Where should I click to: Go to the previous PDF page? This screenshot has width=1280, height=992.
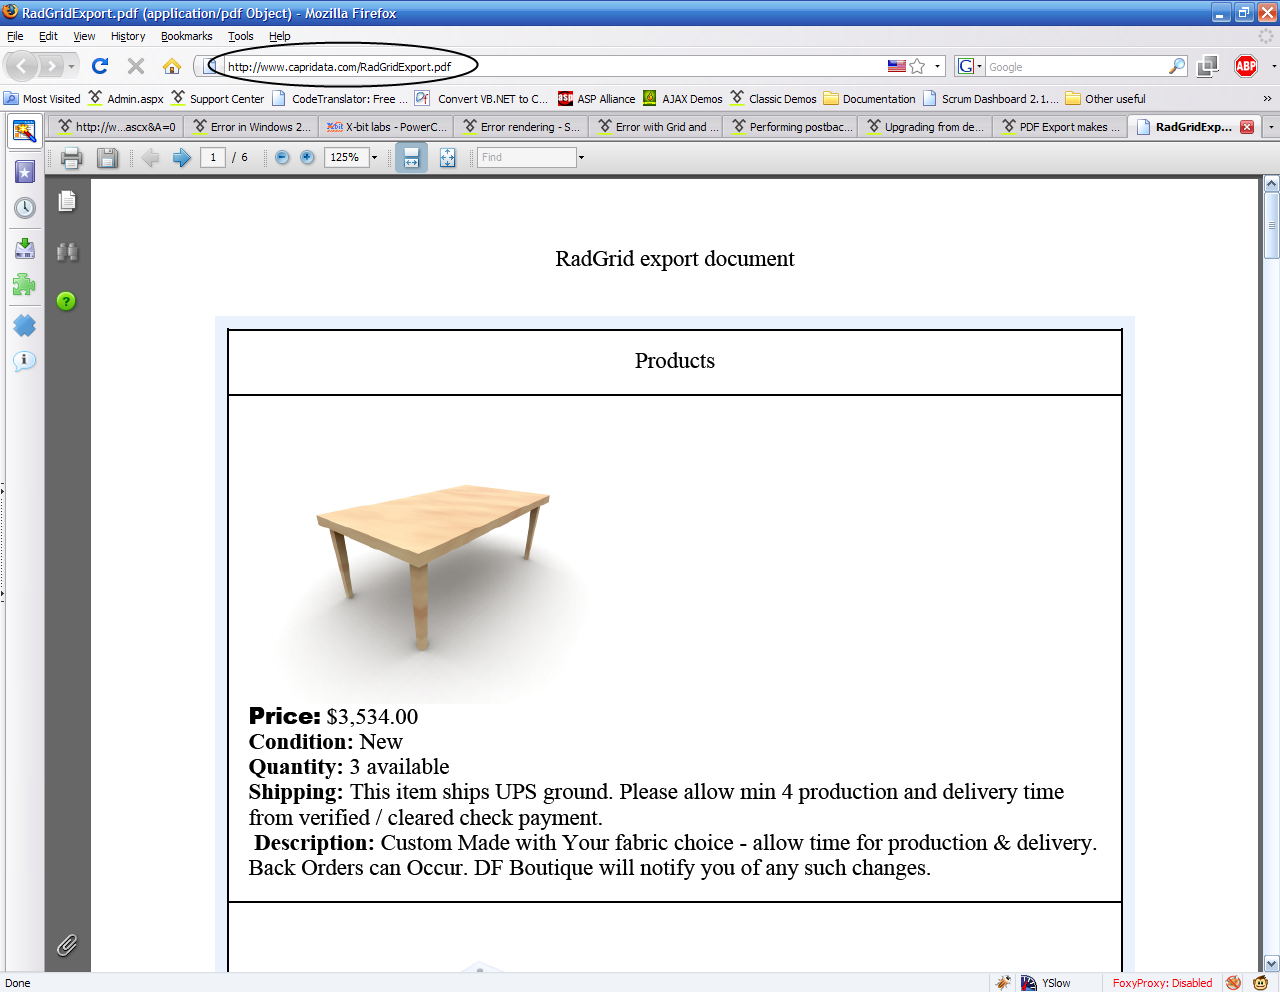150,157
